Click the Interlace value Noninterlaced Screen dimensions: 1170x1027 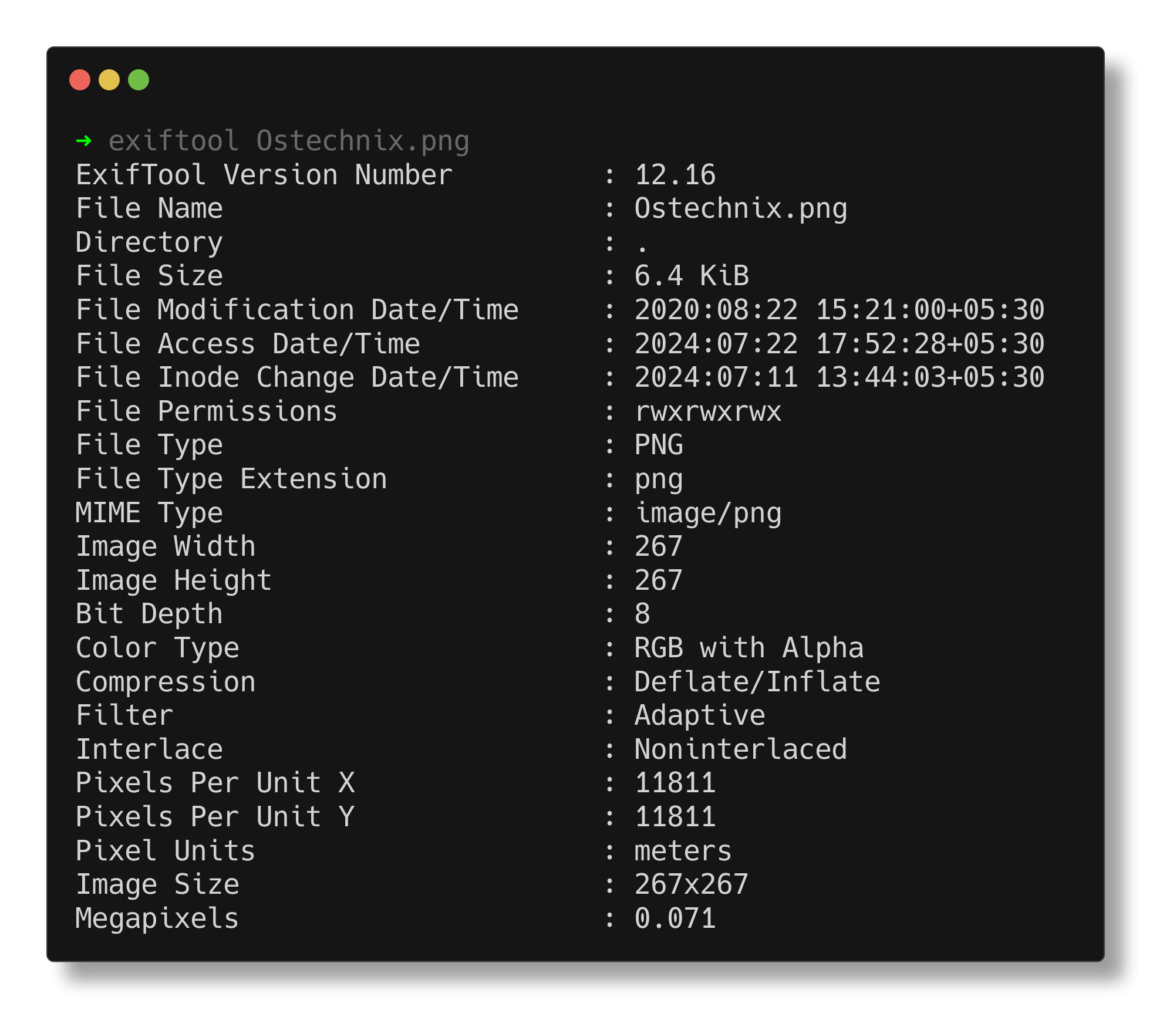[741, 749]
